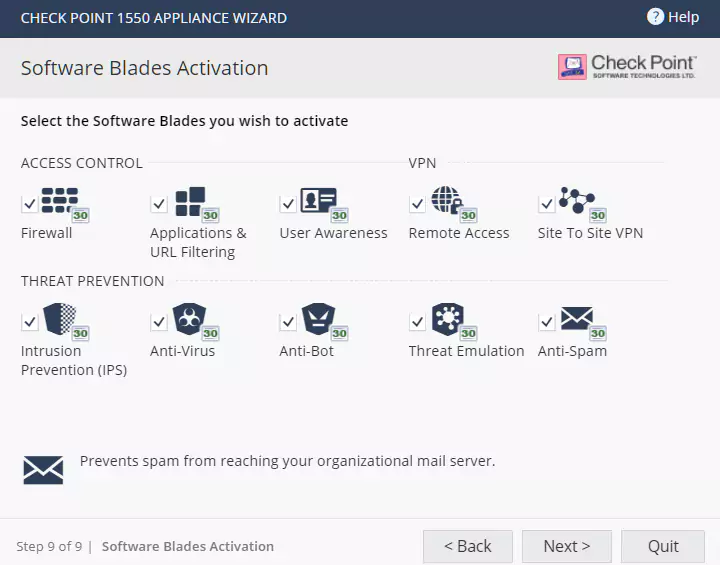The height and width of the screenshot is (565, 720).
Task: Click the Anti-Bot shield icon
Action: click(319, 319)
